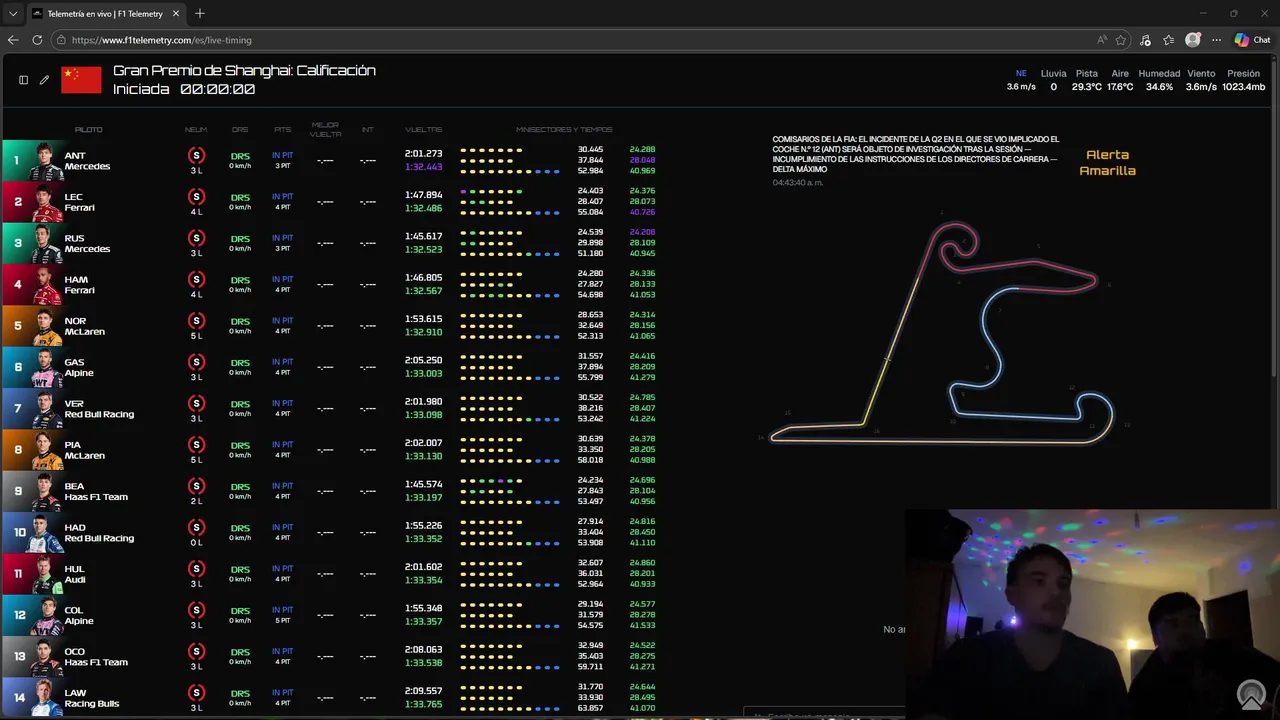Click the page vertical scrollbar

[1275, 220]
